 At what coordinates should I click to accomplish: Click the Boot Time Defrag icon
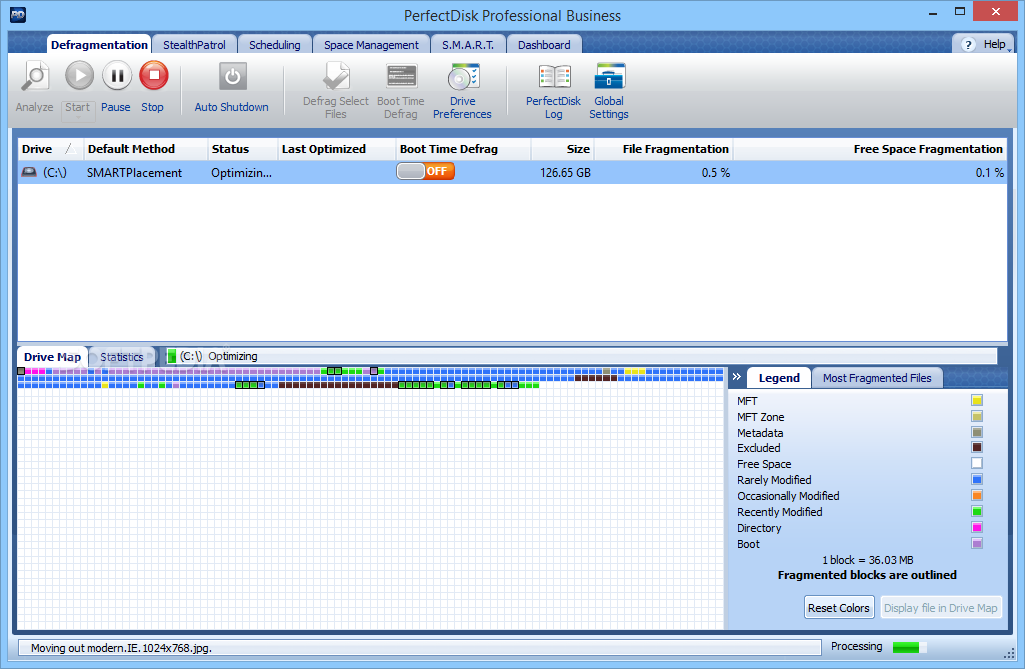click(x=401, y=77)
